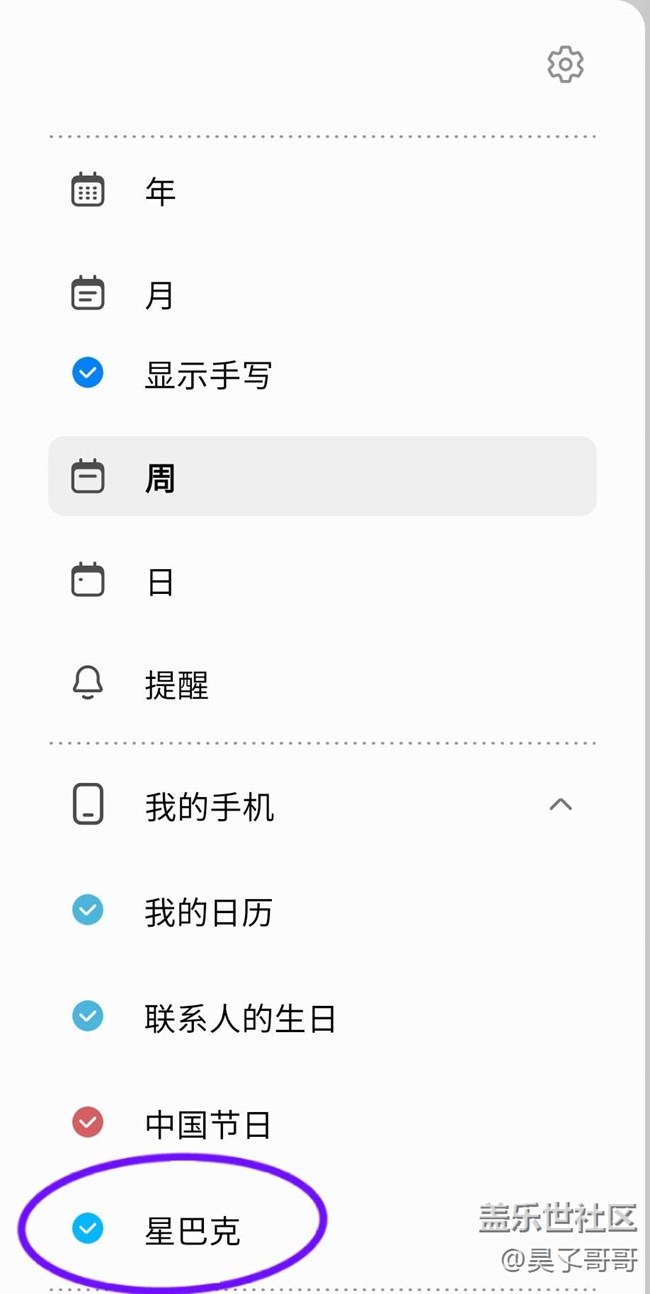Click the My Phone device icon
This screenshot has height=1294, width=650.
click(x=88, y=805)
